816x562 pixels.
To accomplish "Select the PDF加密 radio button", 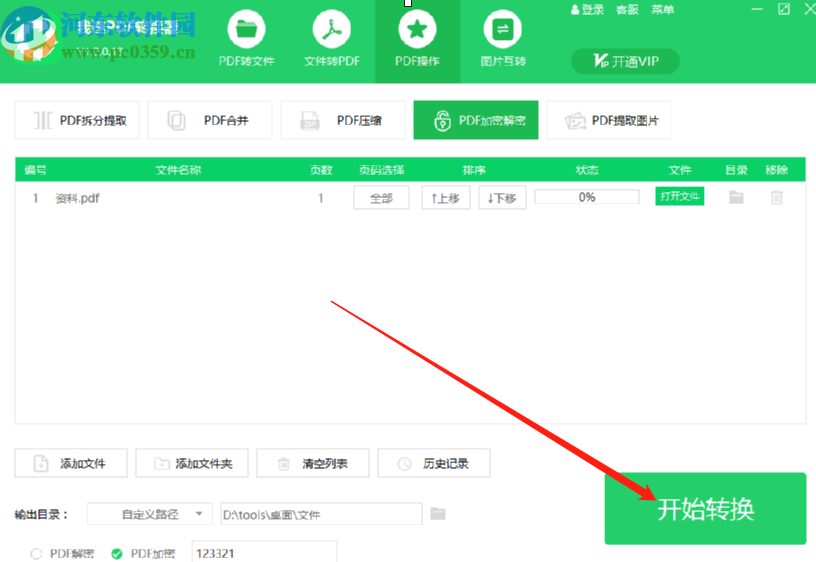I will pyautogui.click(x=117, y=554).
